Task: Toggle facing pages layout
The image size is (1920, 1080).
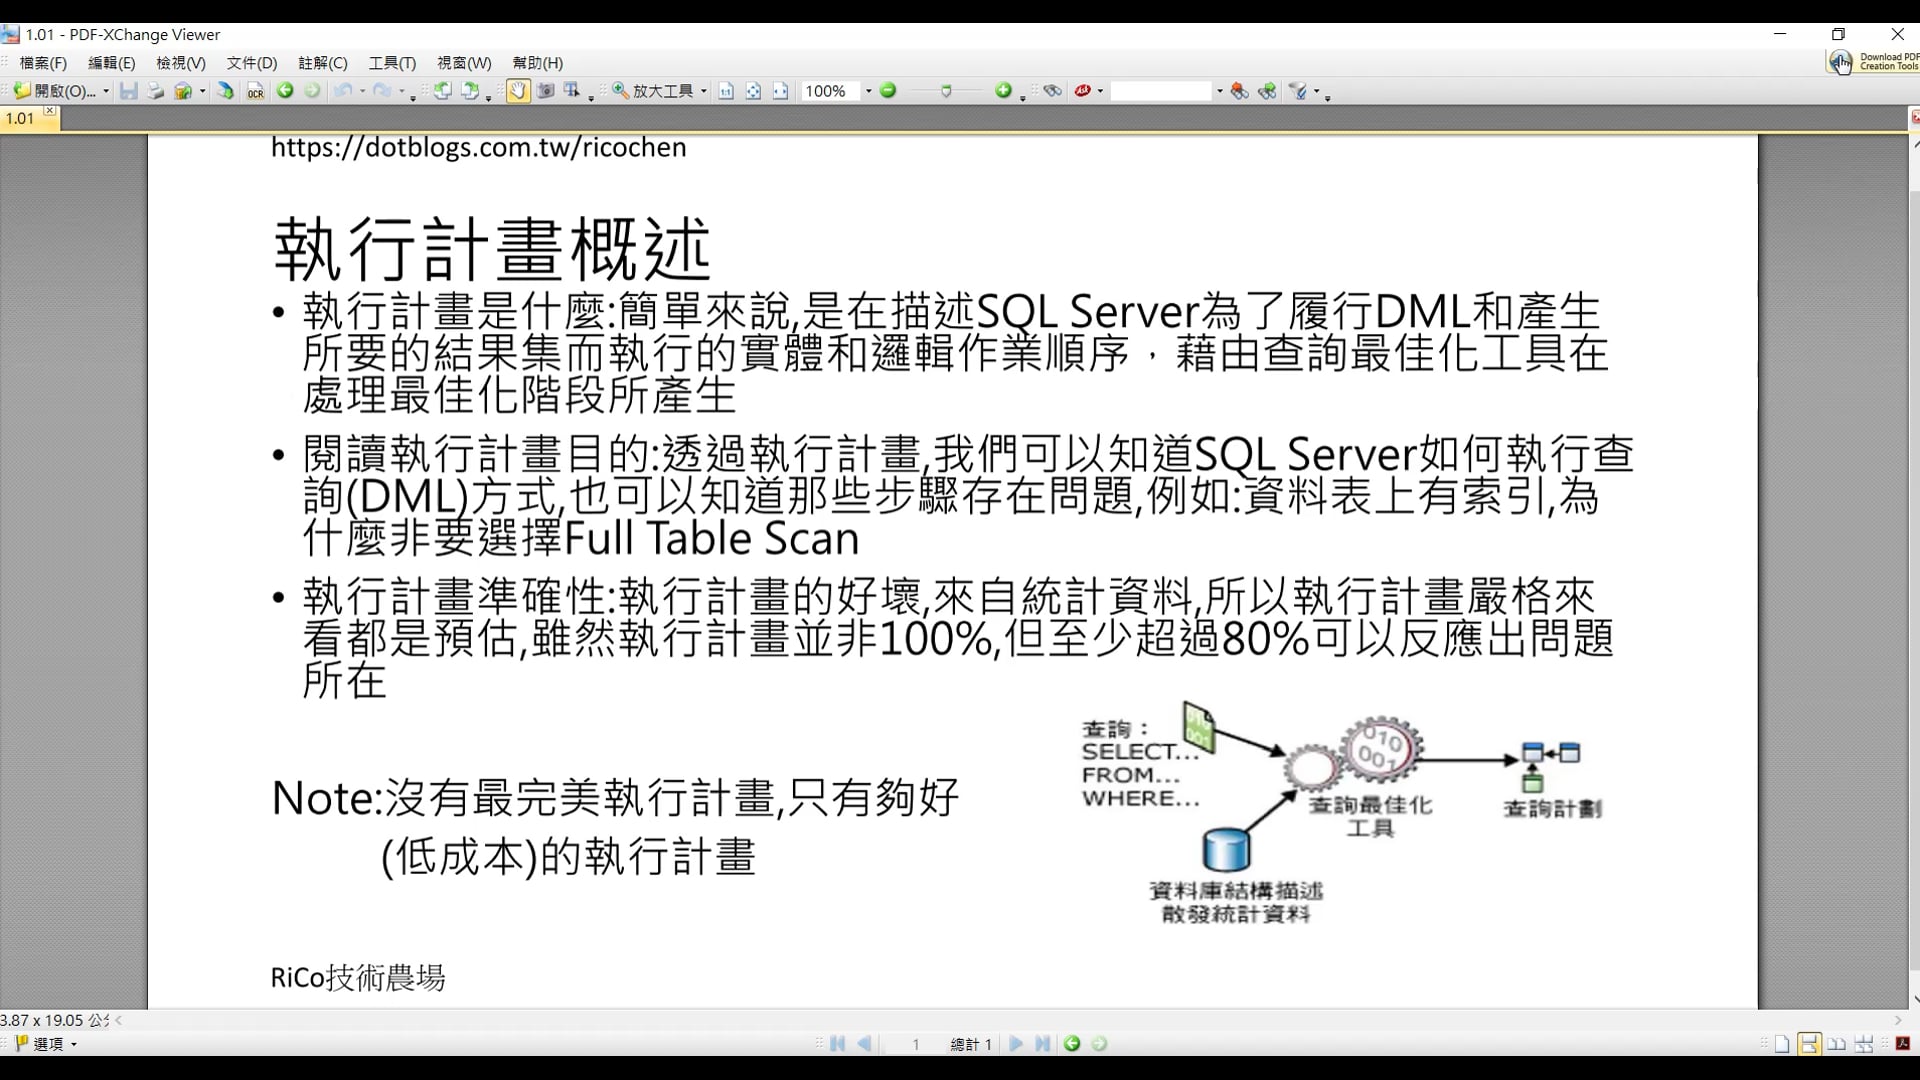Action: point(1837,1044)
